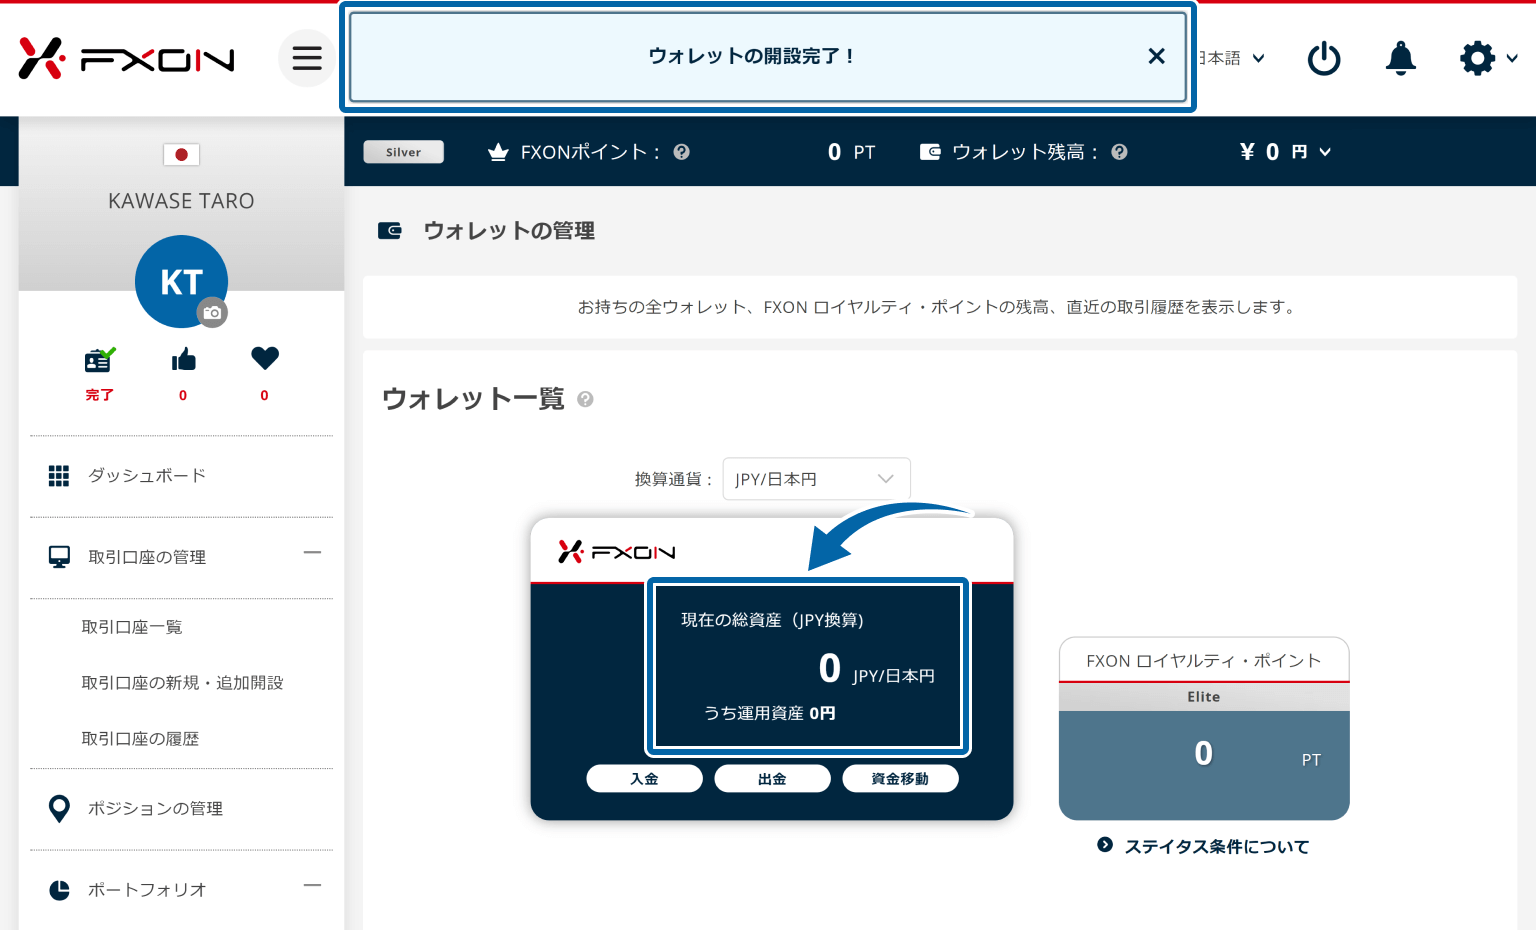Viewport: 1536px width, 930px height.
Task: Click the crown icon beside FXONポイント
Action: [498, 152]
